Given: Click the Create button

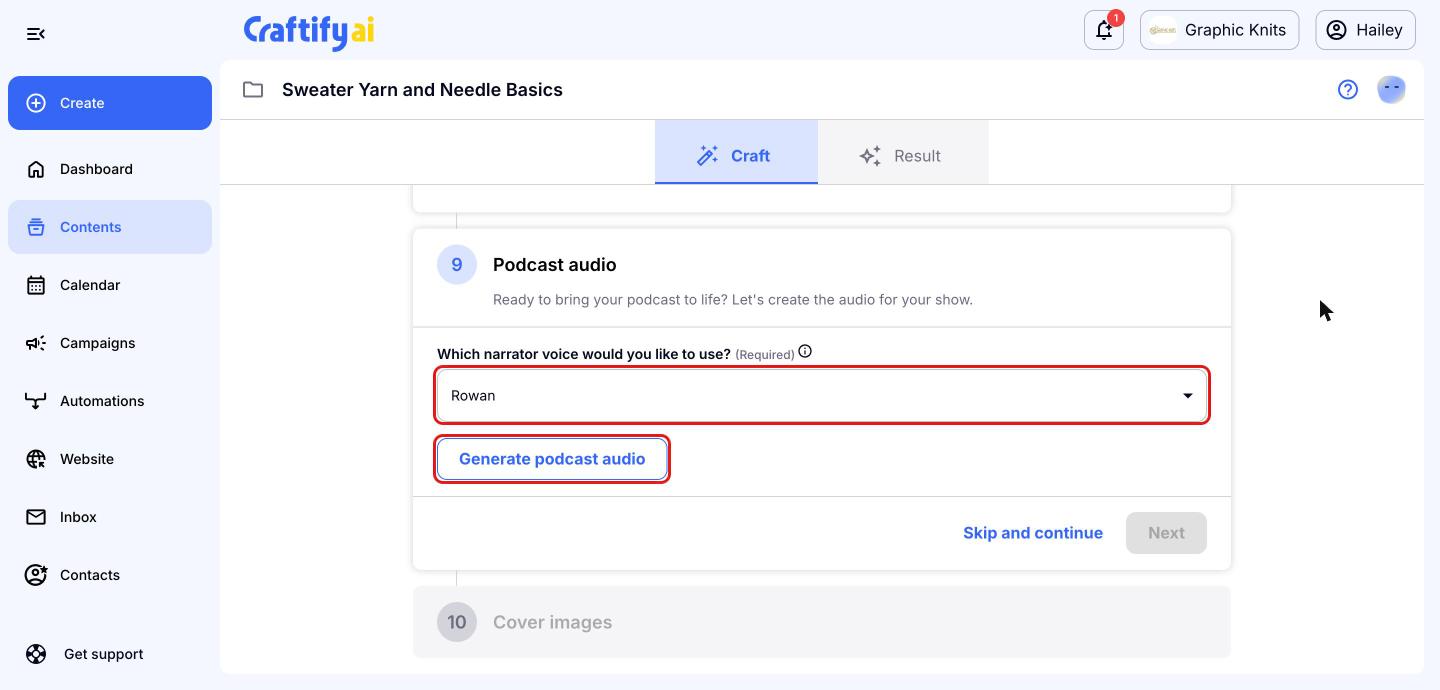Looking at the screenshot, I should 110,103.
